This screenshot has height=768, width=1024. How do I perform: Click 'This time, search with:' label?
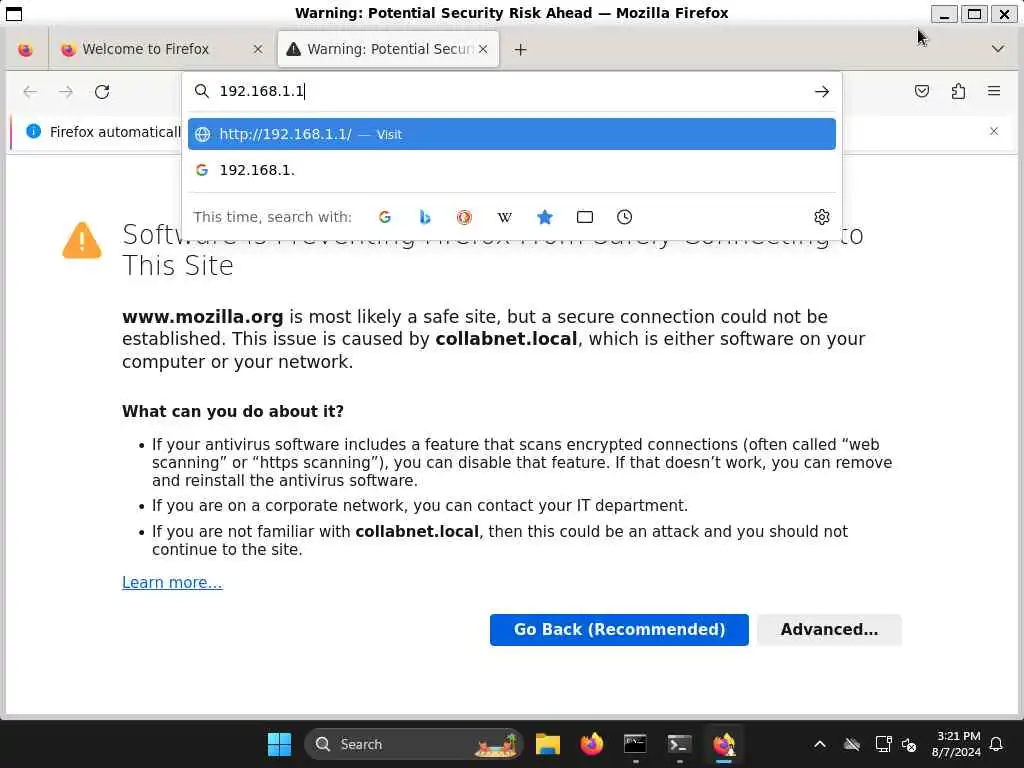click(x=272, y=217)
